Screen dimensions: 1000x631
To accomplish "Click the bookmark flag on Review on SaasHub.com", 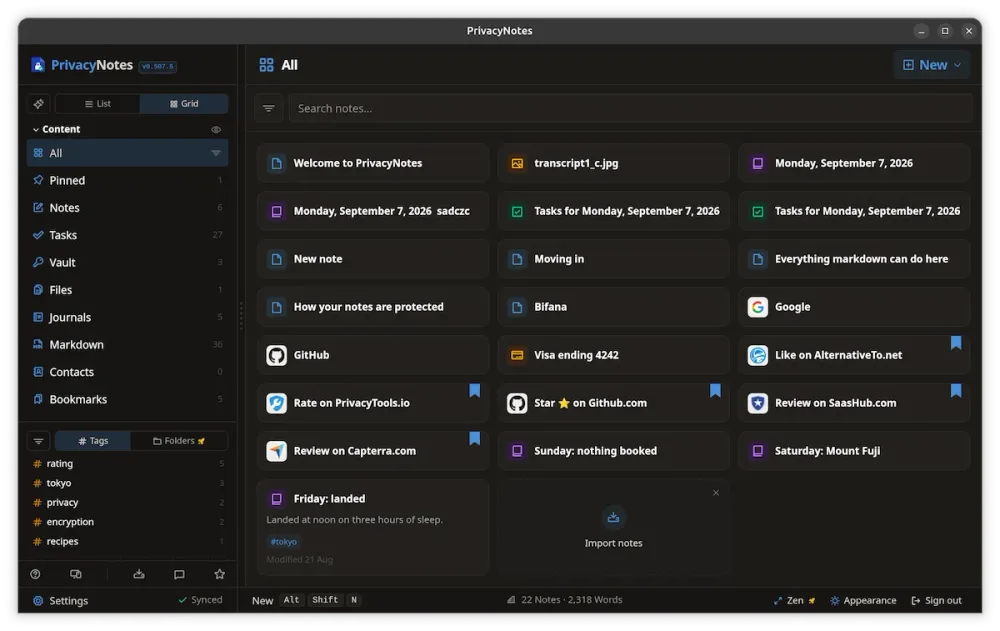I will (955, 390).
